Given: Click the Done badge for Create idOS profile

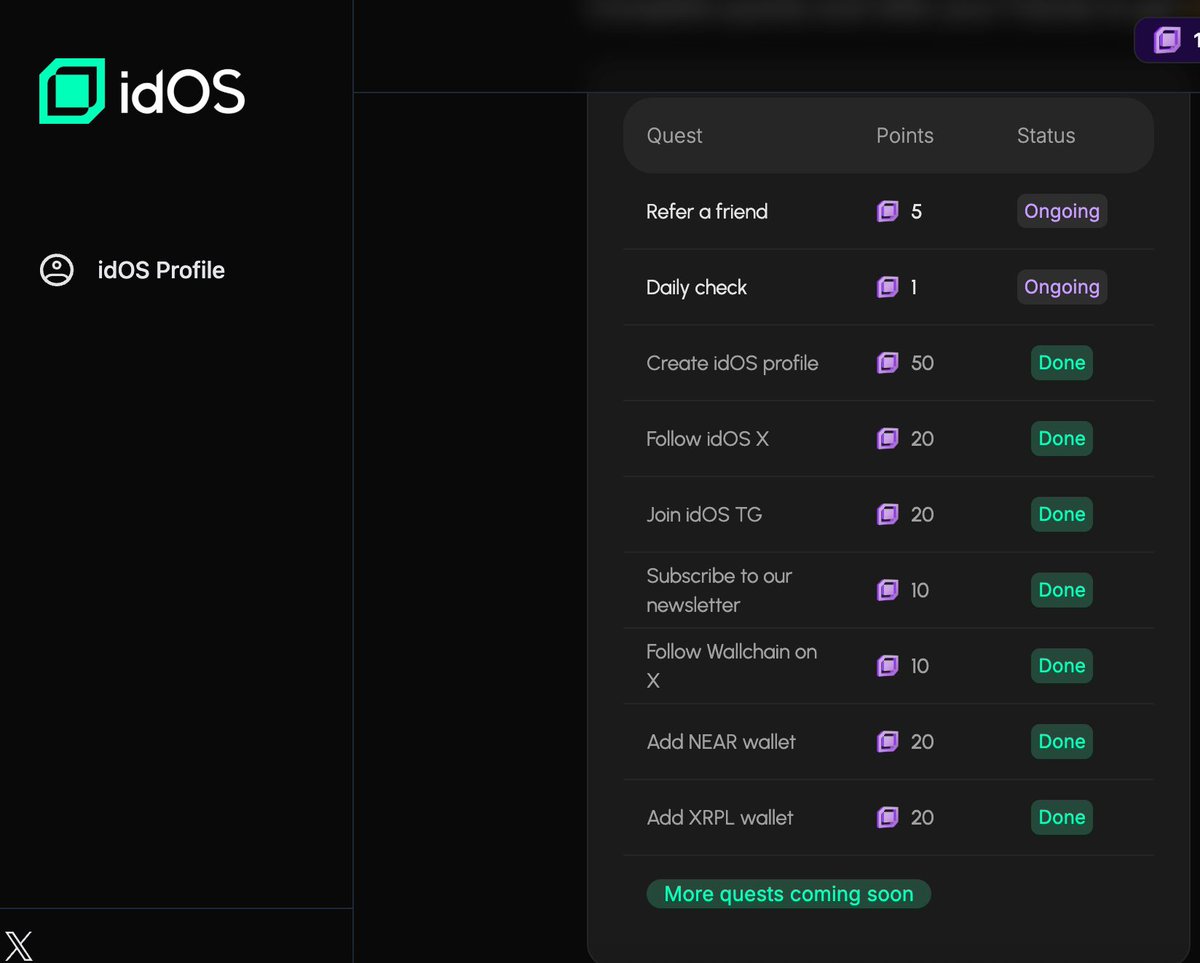Looking at the screenshot, I should click(x=1062, y=363).
